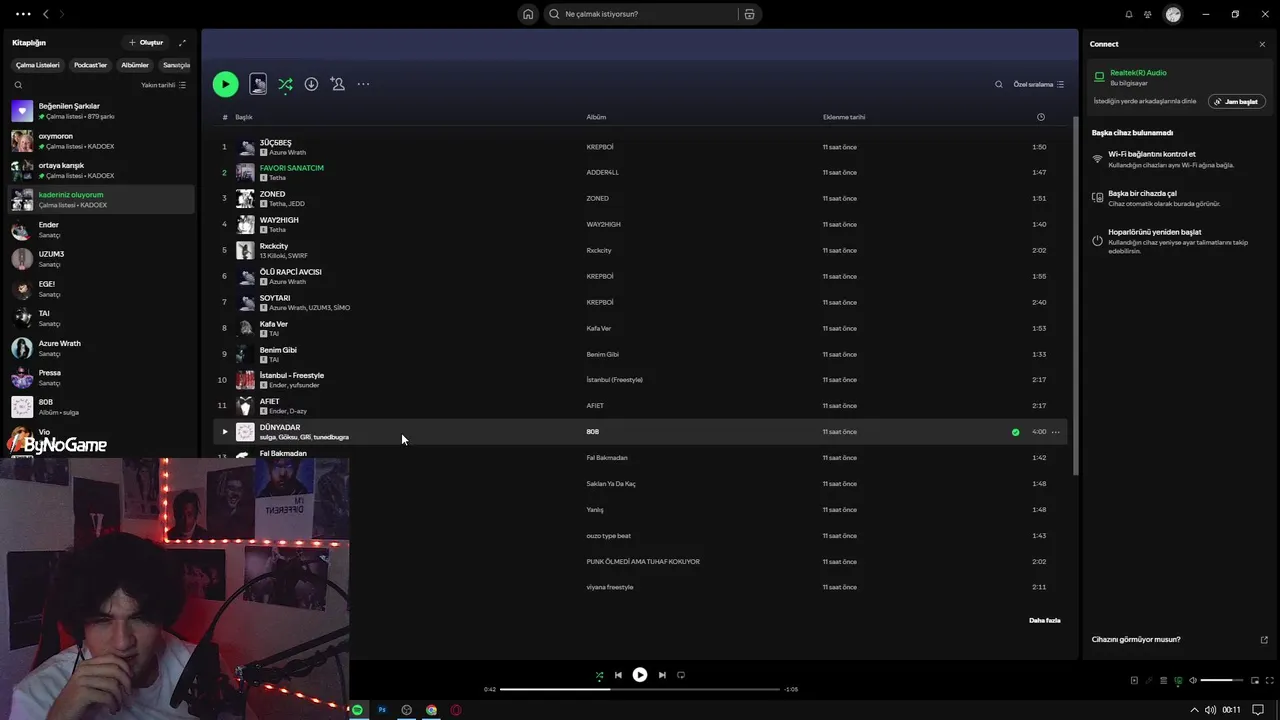
Task: Skip to the previous track
Action: click(618, 675)
